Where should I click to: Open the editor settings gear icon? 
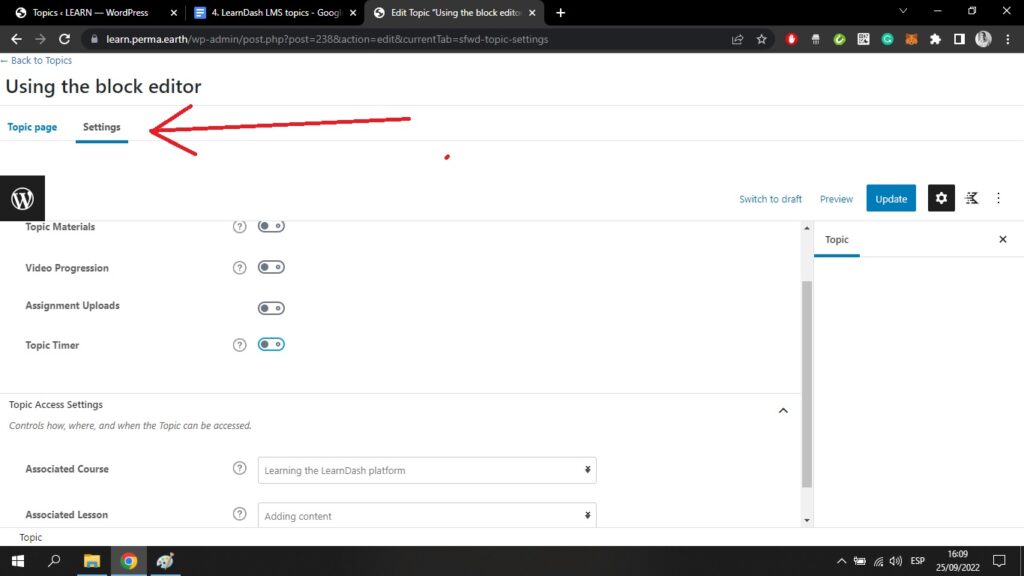[940, 198]
